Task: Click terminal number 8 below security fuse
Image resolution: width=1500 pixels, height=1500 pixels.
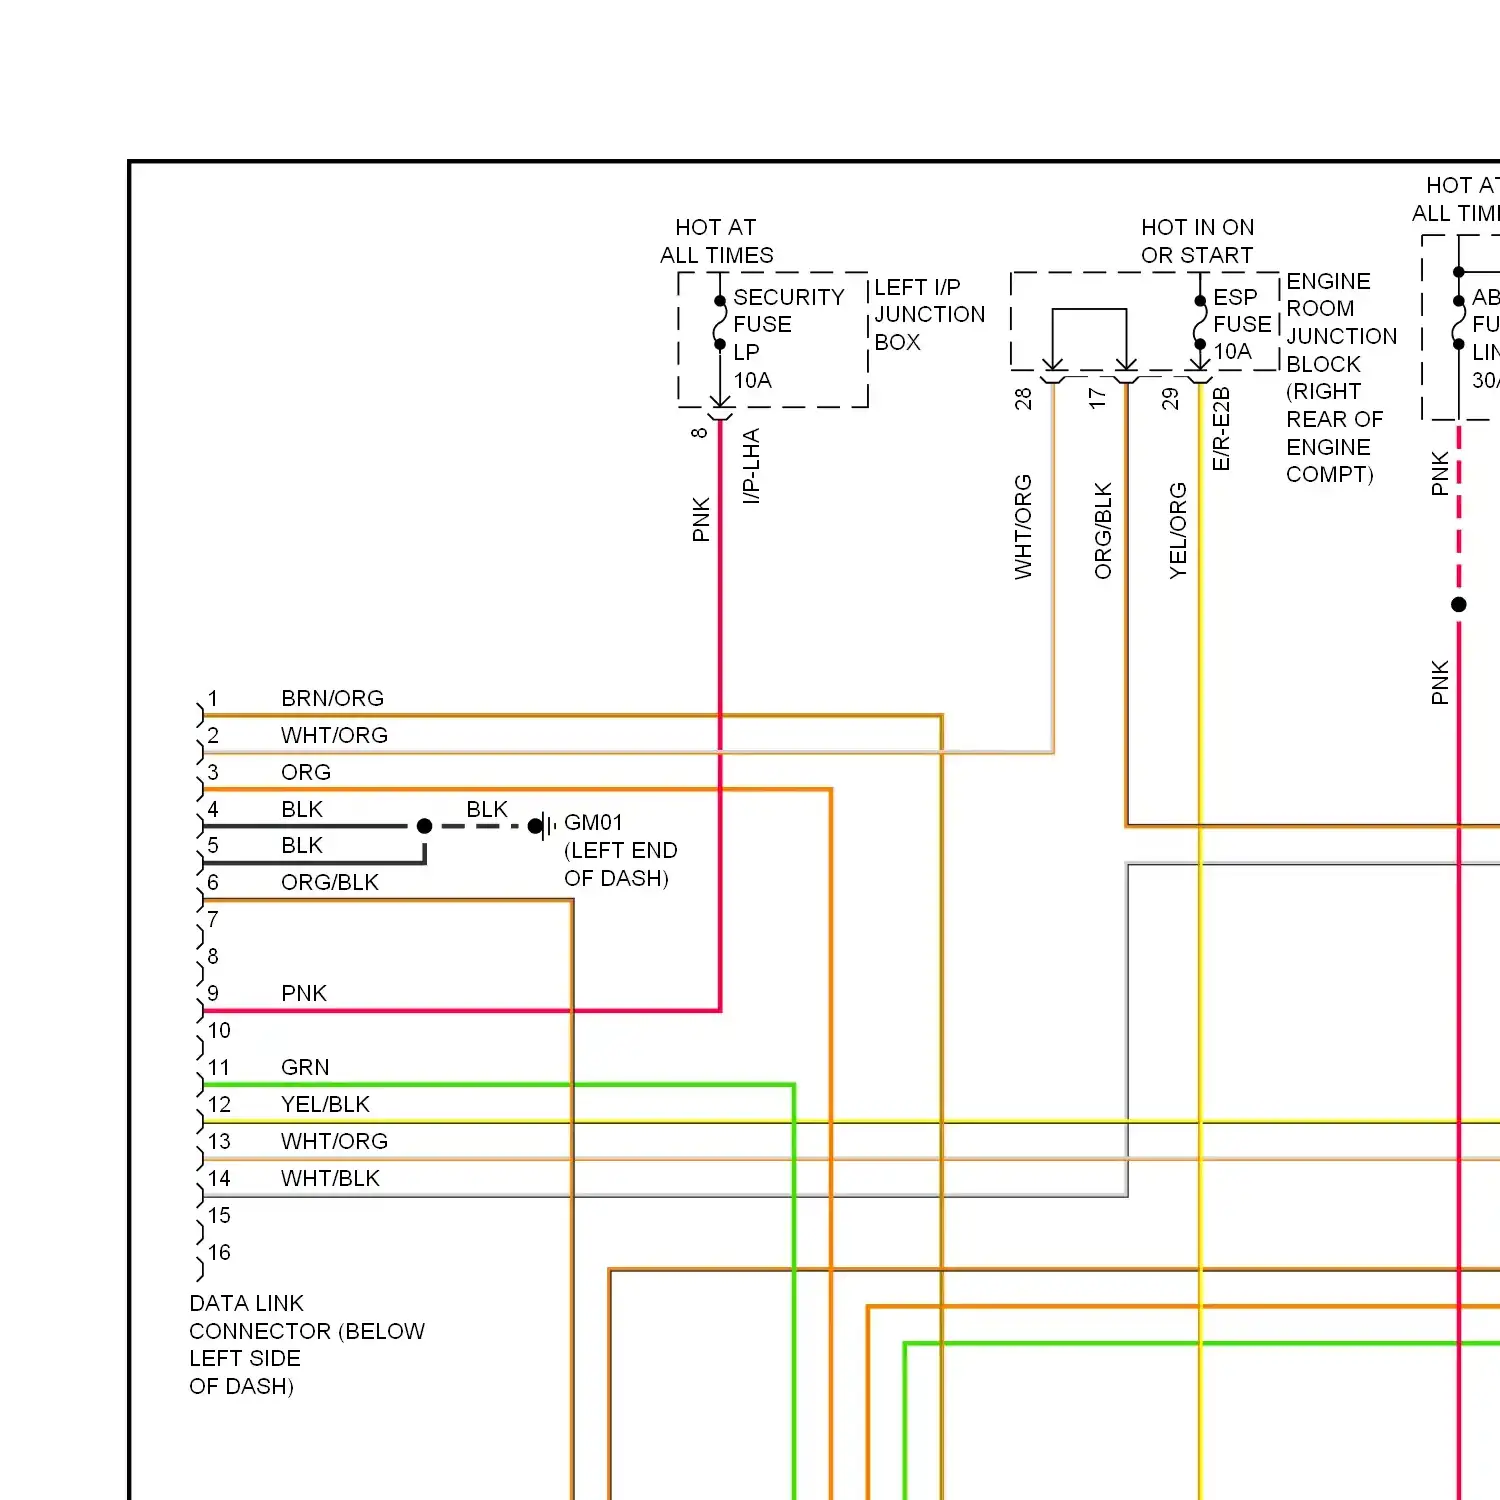Action: tap(699, 433)
